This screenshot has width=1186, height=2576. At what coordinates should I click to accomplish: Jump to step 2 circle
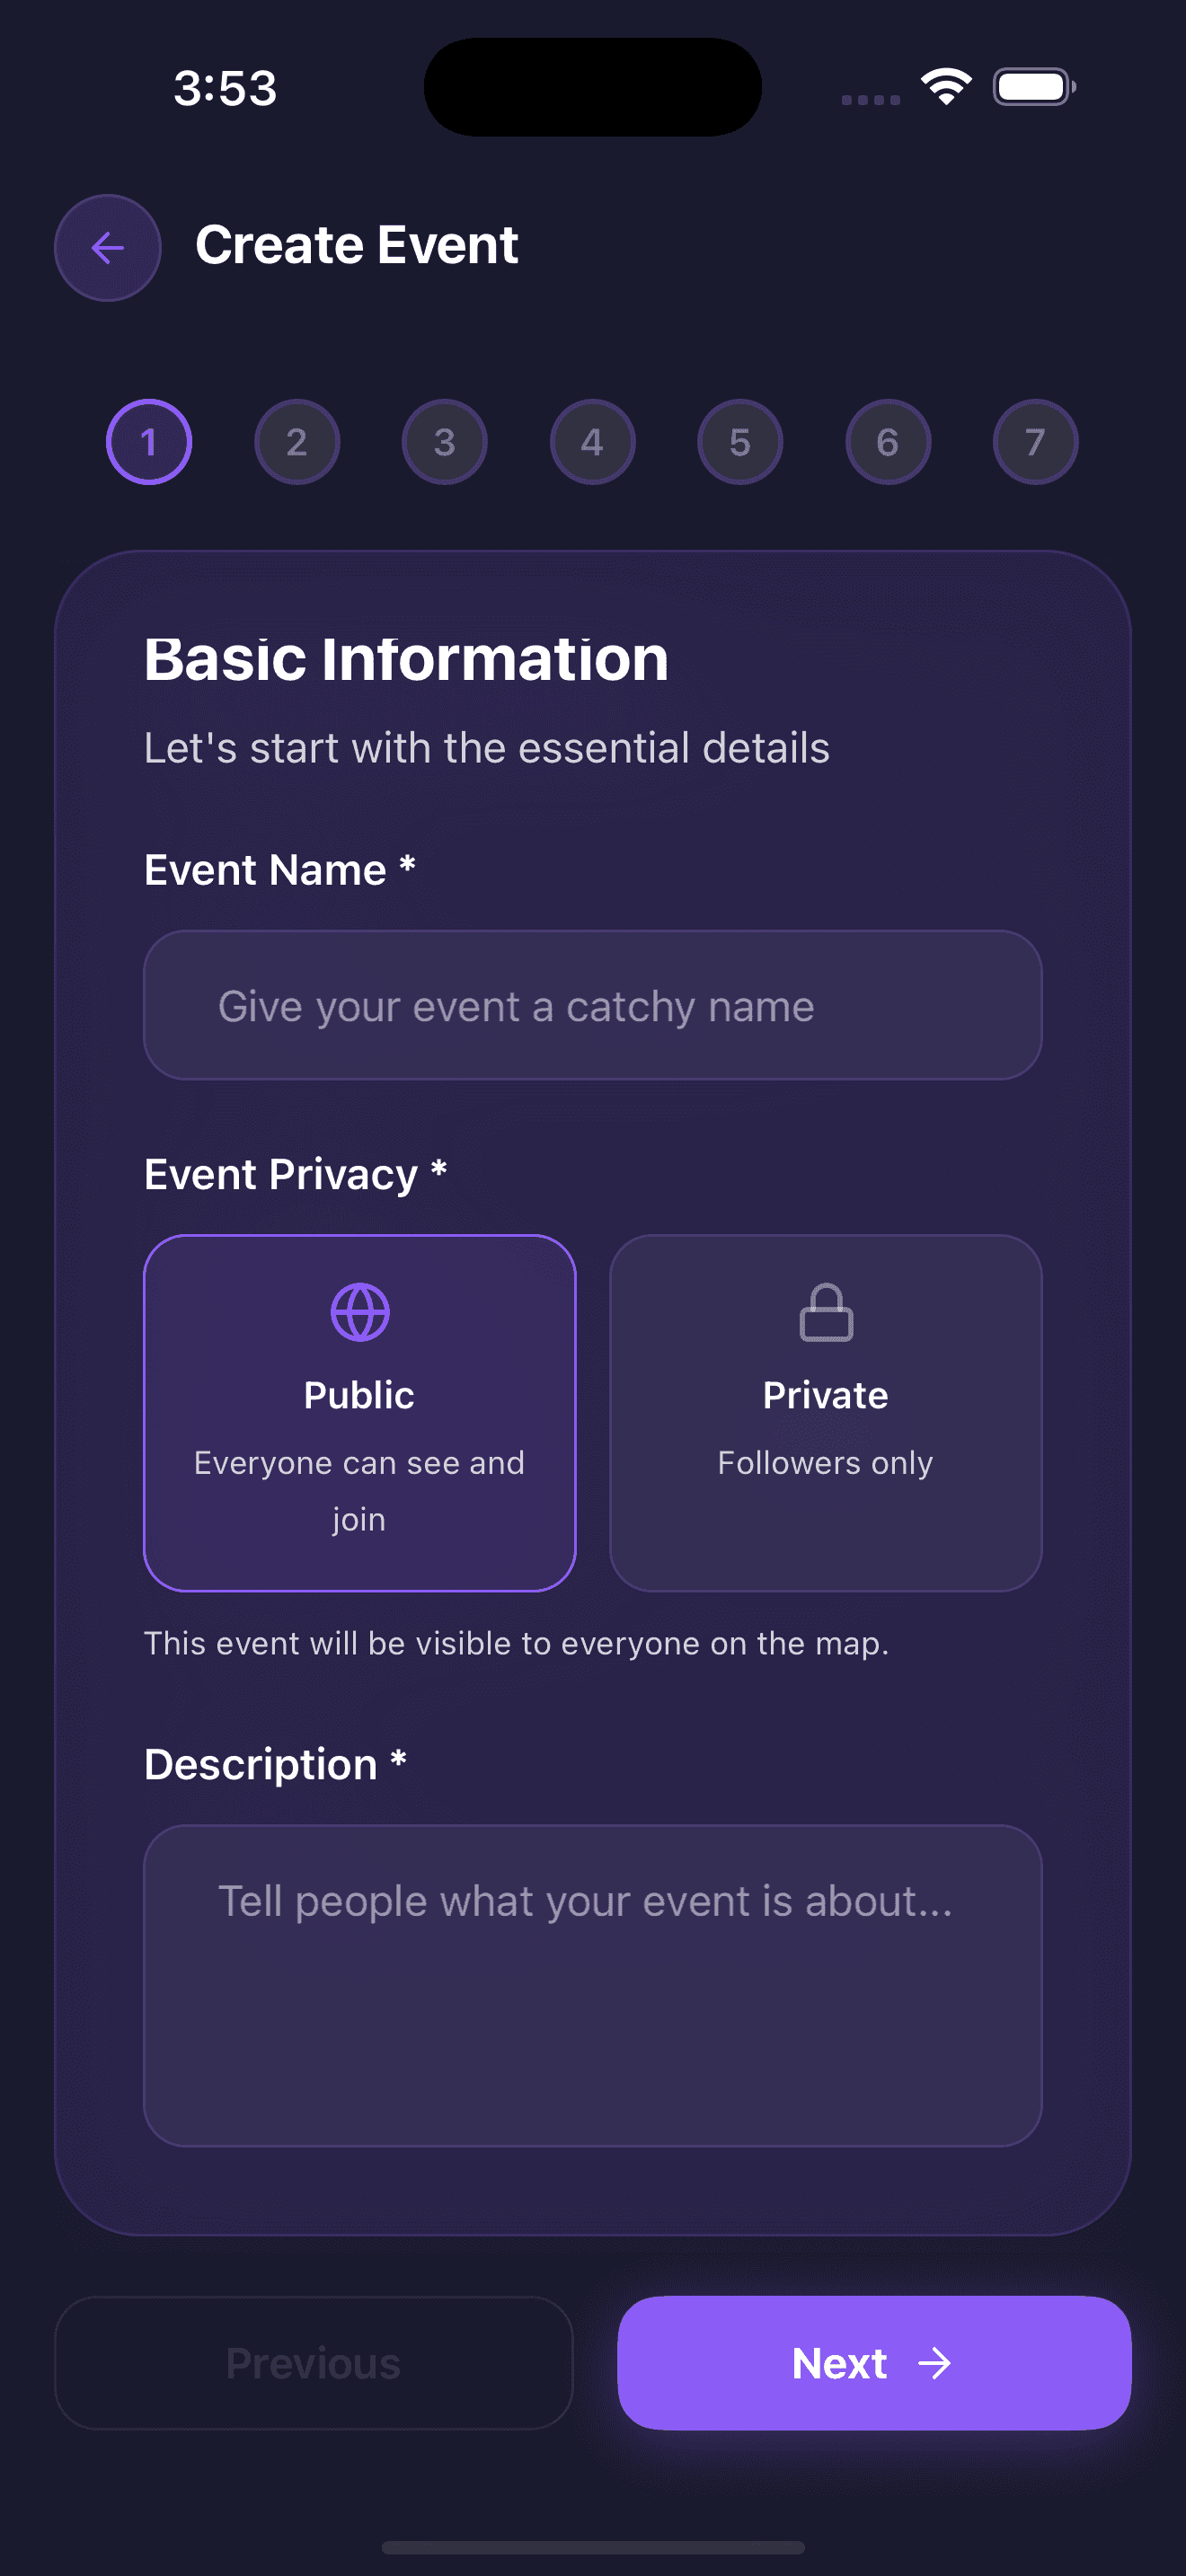pyautogui.click(x=297, y=442)
